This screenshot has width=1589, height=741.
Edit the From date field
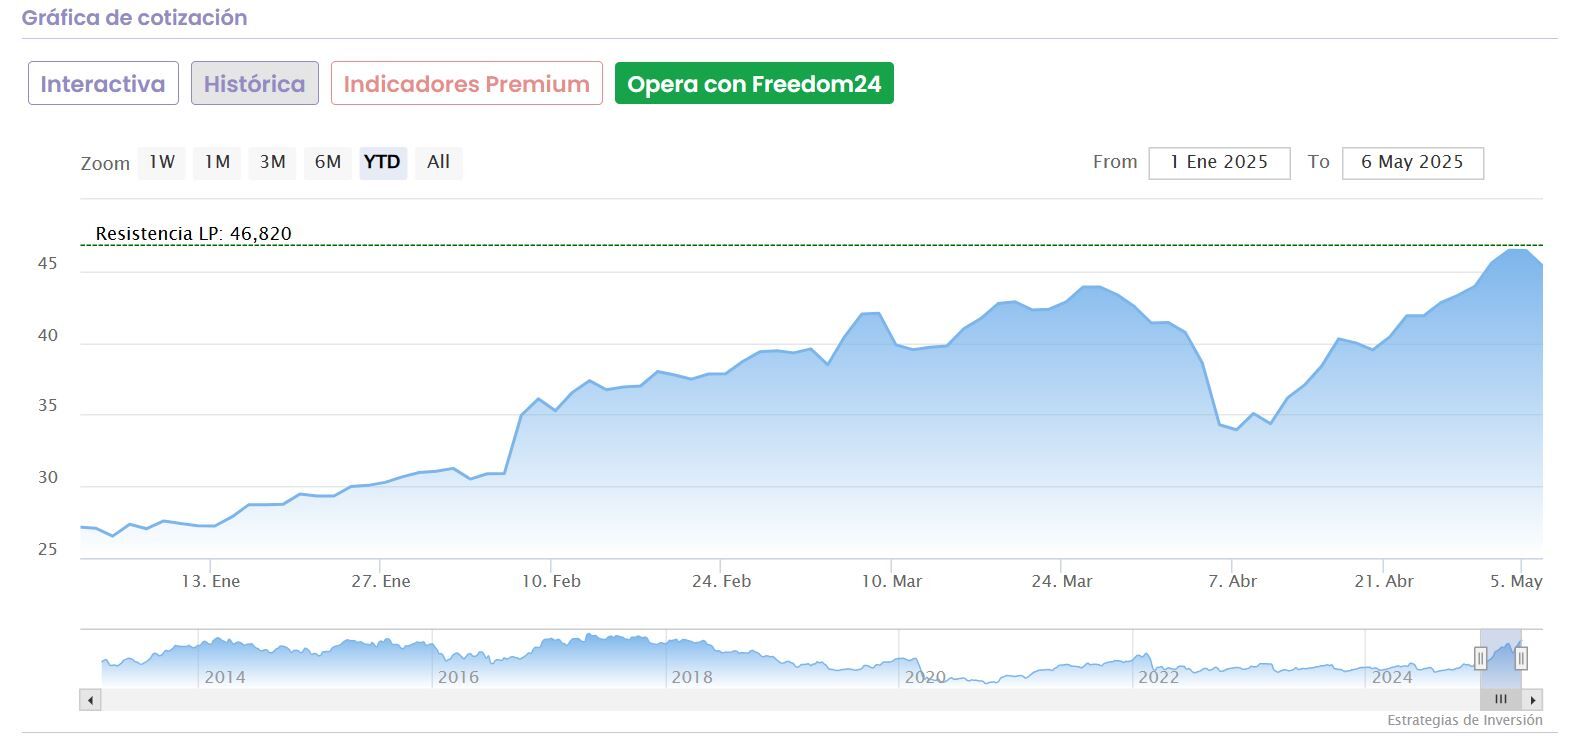coord(1219,163)
